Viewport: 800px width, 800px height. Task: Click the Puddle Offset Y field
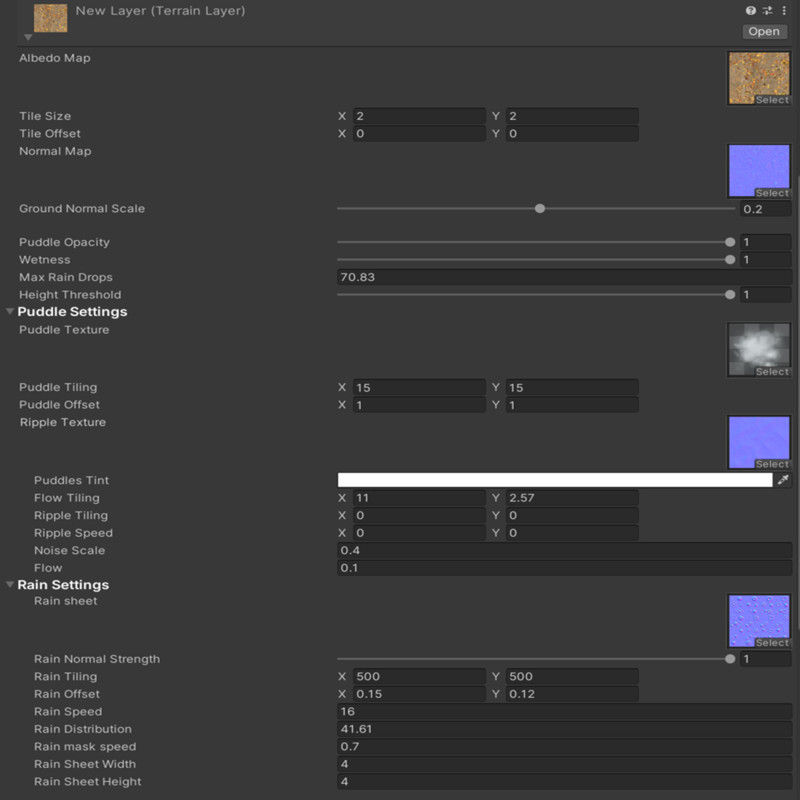572,405
